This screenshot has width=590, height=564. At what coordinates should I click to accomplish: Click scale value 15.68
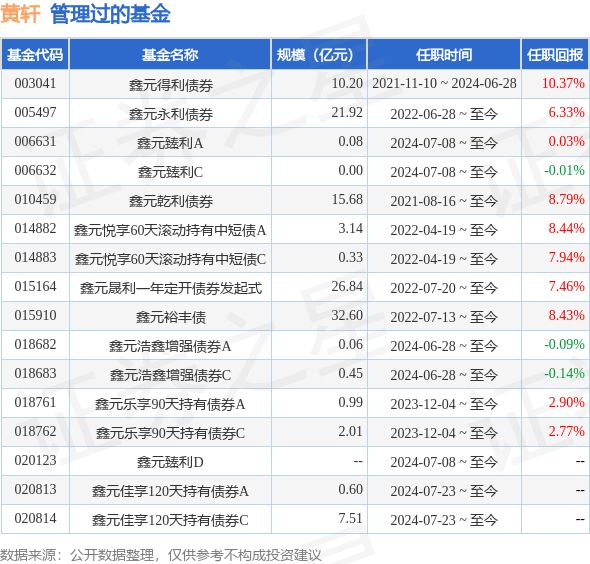click(x=347, y=199)
